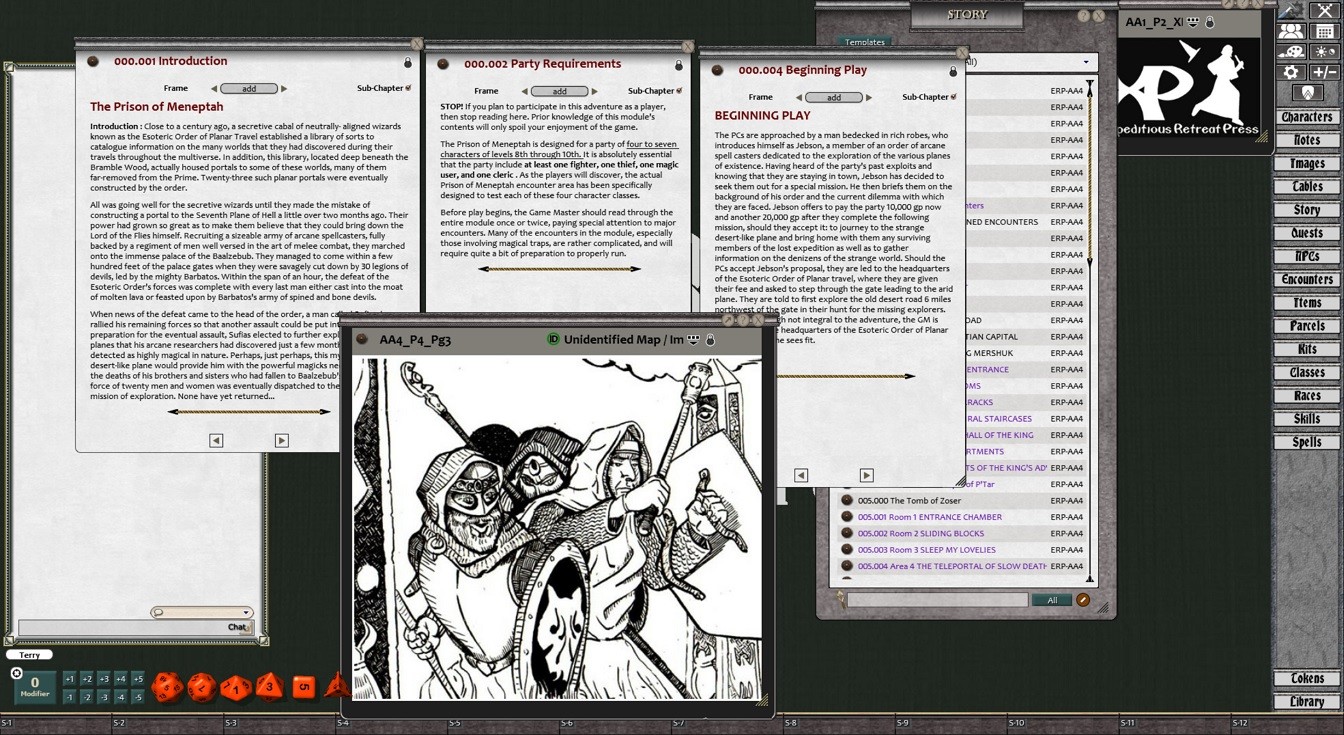The width and height of the screenshot is (1344, 735).
Task: Open drawing tools with the palette icon
Action: click(x=1291, y=51)
